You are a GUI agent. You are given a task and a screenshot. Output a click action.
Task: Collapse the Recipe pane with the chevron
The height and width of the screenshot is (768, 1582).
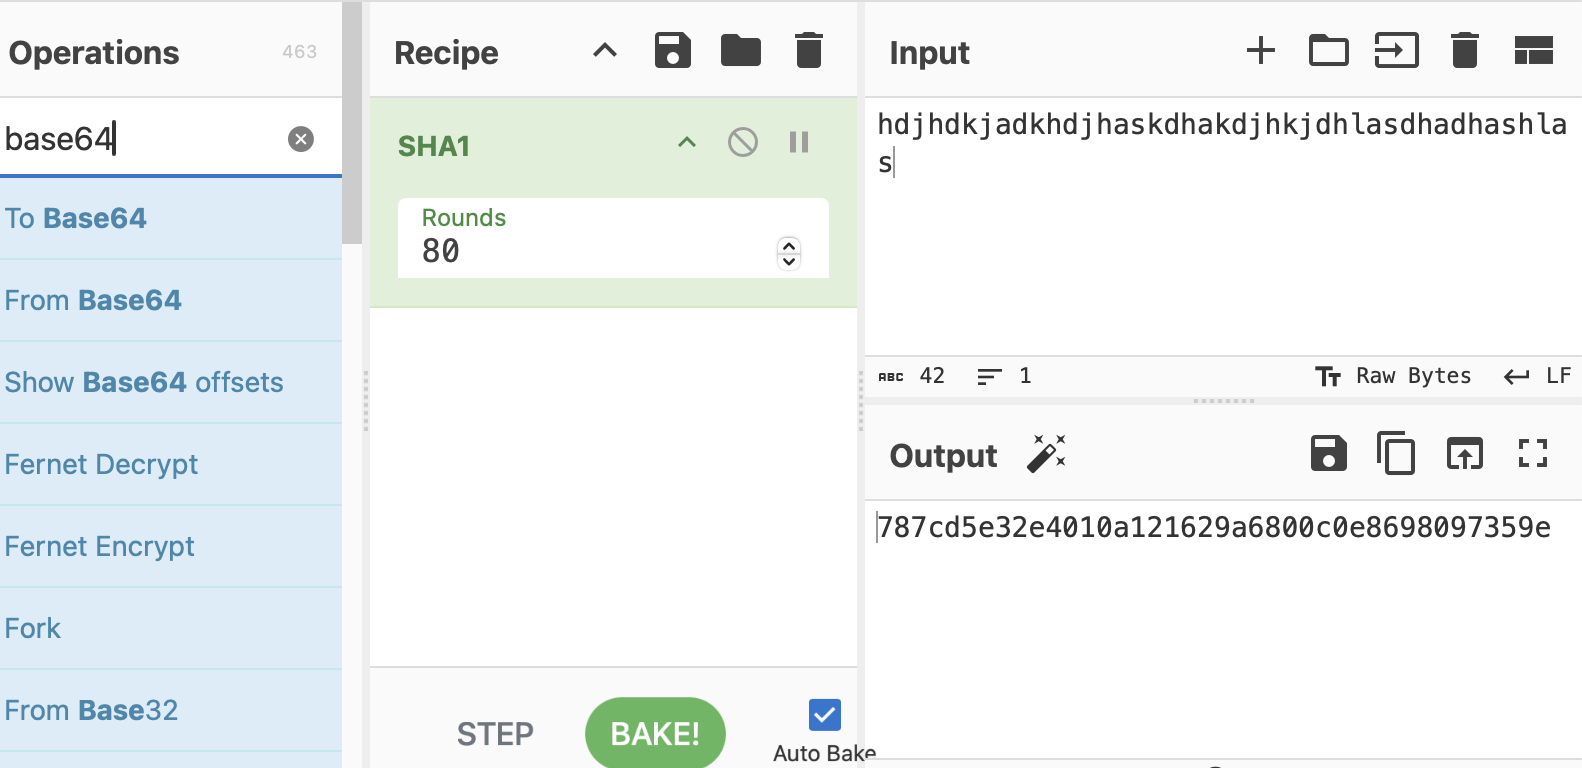pyautogui.click(x=605, y=50)
